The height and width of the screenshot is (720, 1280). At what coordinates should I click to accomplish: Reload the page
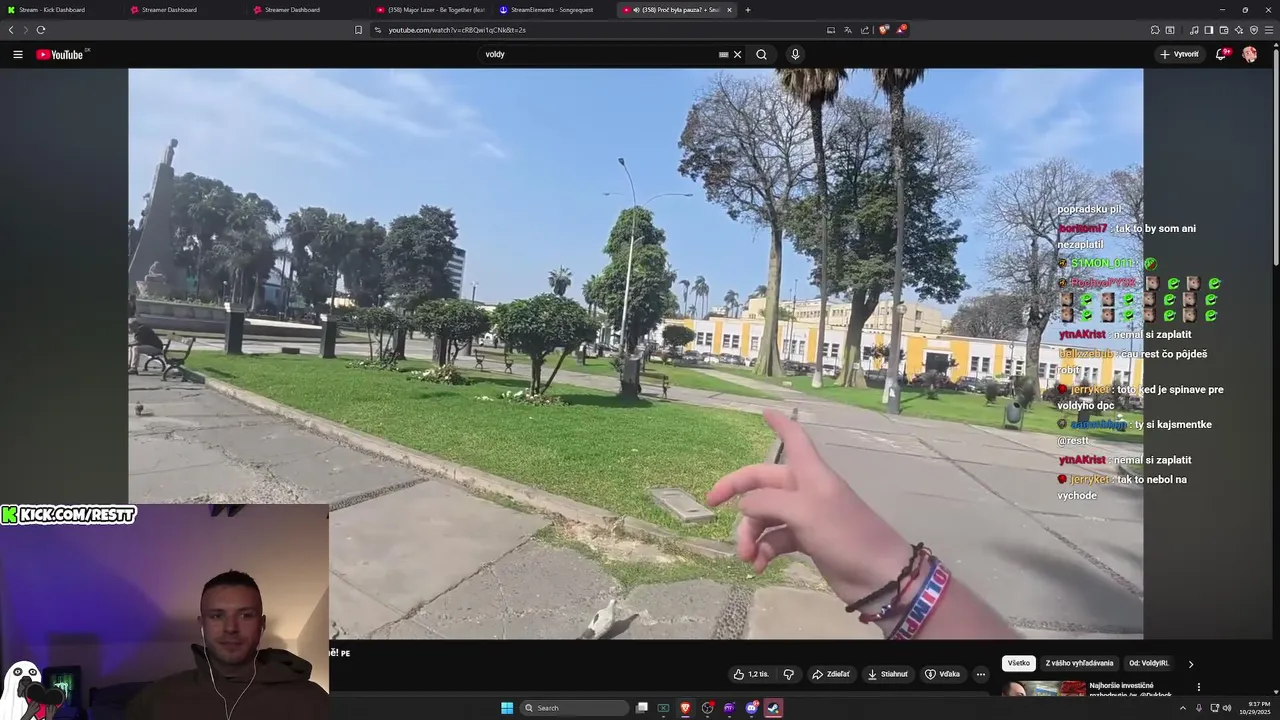click(x=41, y=30)
